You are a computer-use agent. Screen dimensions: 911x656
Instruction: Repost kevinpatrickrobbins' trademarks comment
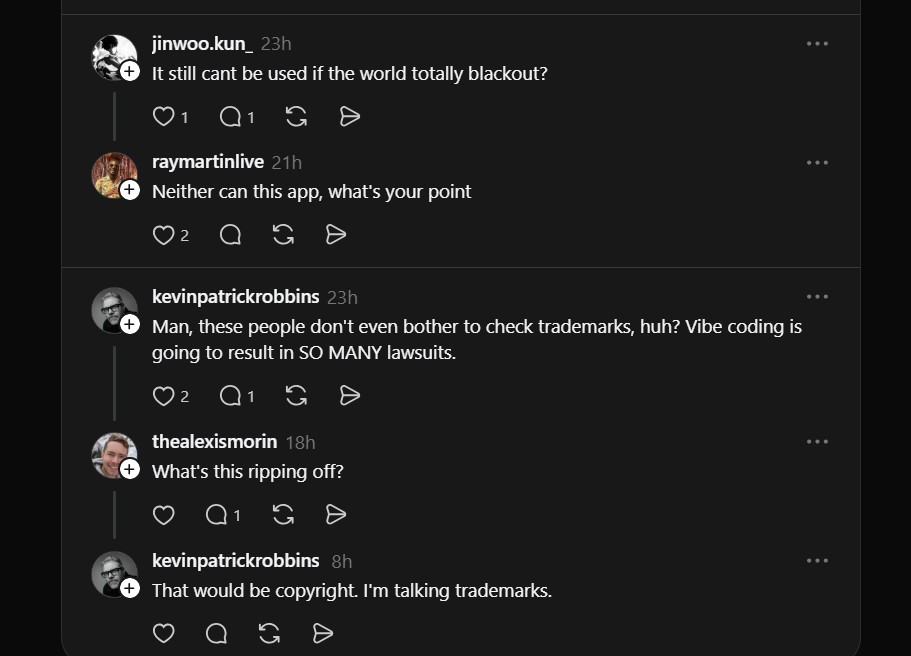click(x=296, y=396)
